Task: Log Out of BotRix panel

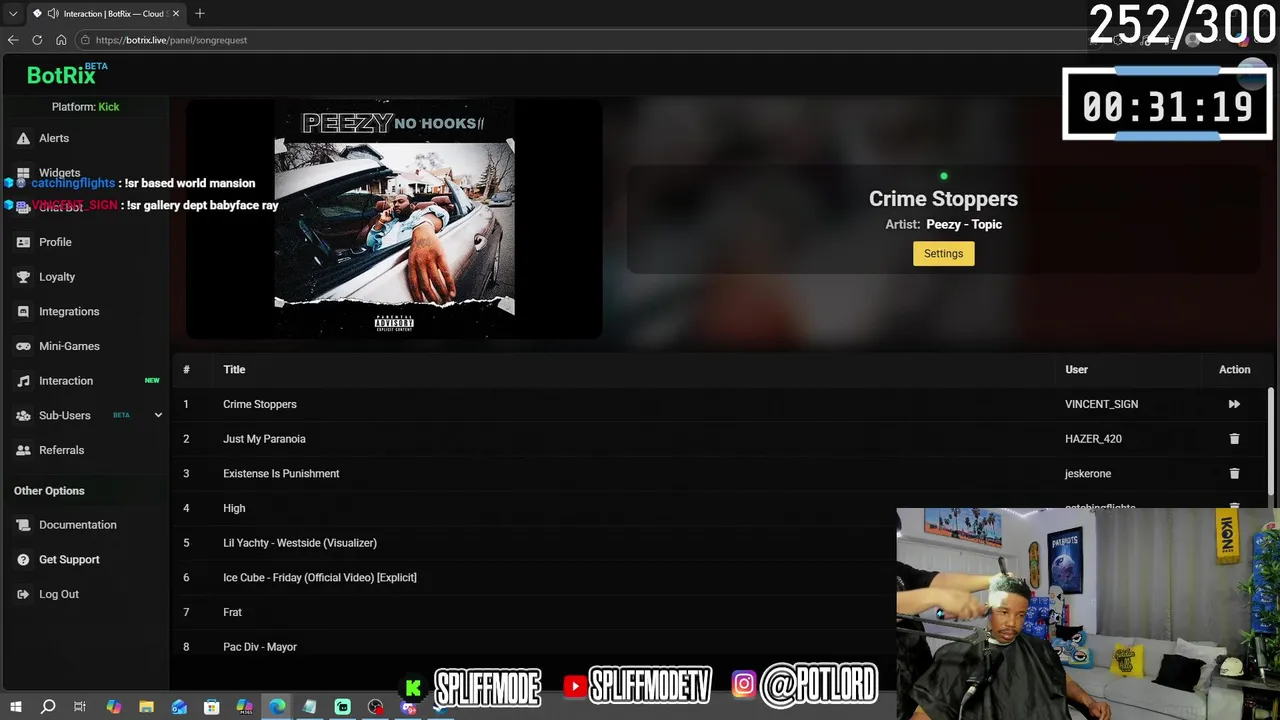Action: [x=58, y=594]
